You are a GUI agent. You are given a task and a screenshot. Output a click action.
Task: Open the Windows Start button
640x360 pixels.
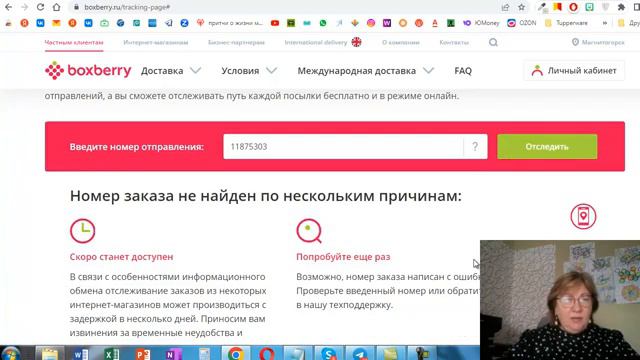click(11, 353)
